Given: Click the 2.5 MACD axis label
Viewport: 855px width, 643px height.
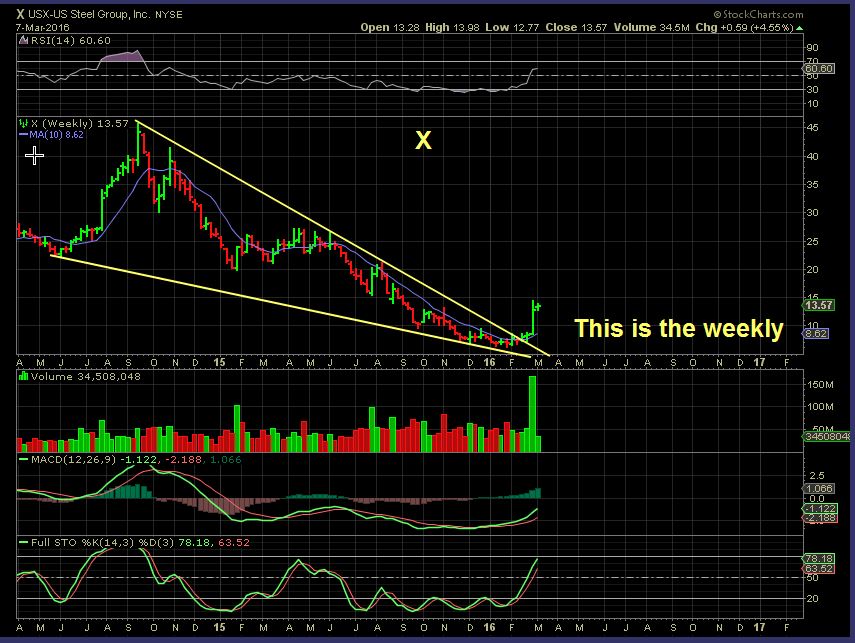Looking at the screenshot, I should (817, 476).
